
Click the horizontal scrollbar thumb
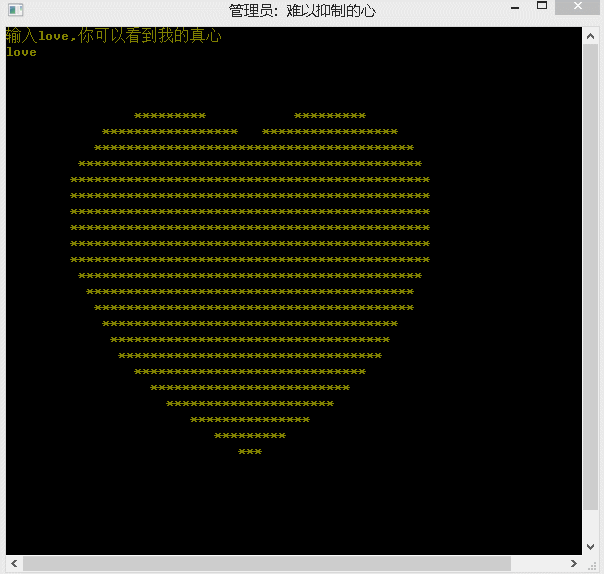tap(267, 564)
